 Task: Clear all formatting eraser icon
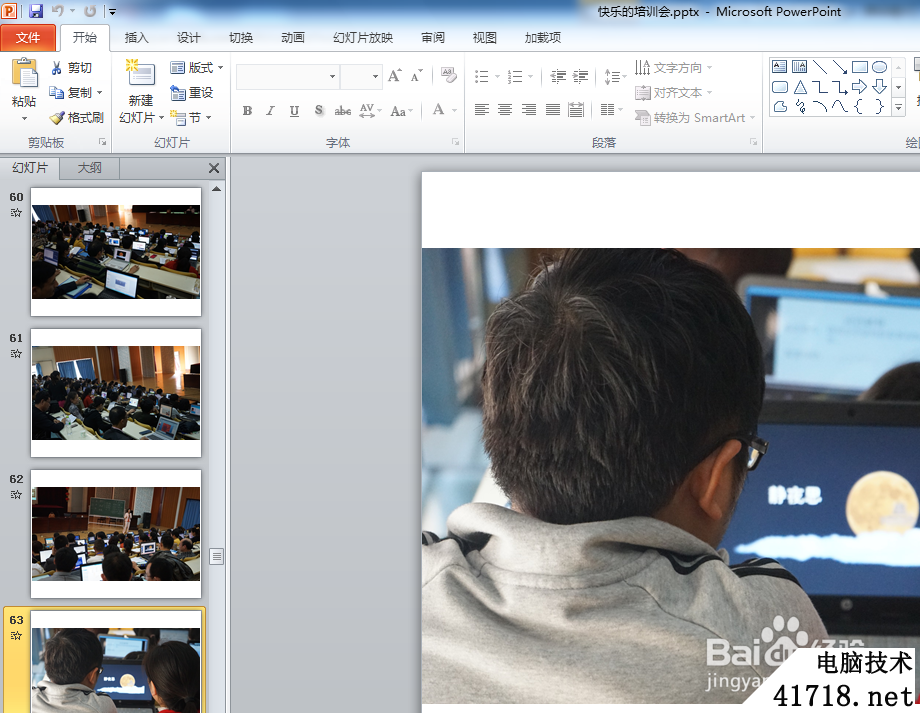click(x=449, y=75)
